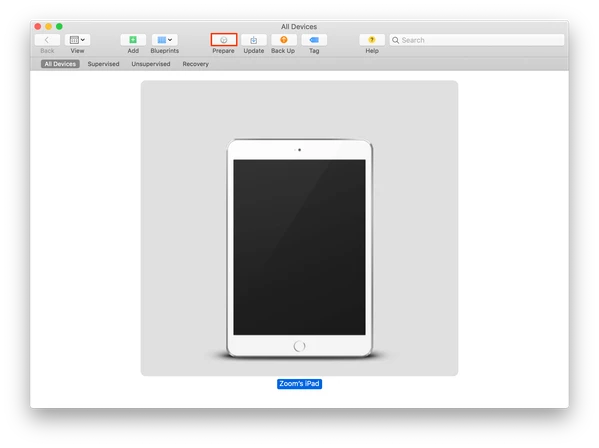
Task: Open the View mode dropdown
Action: tap(77, 40)
